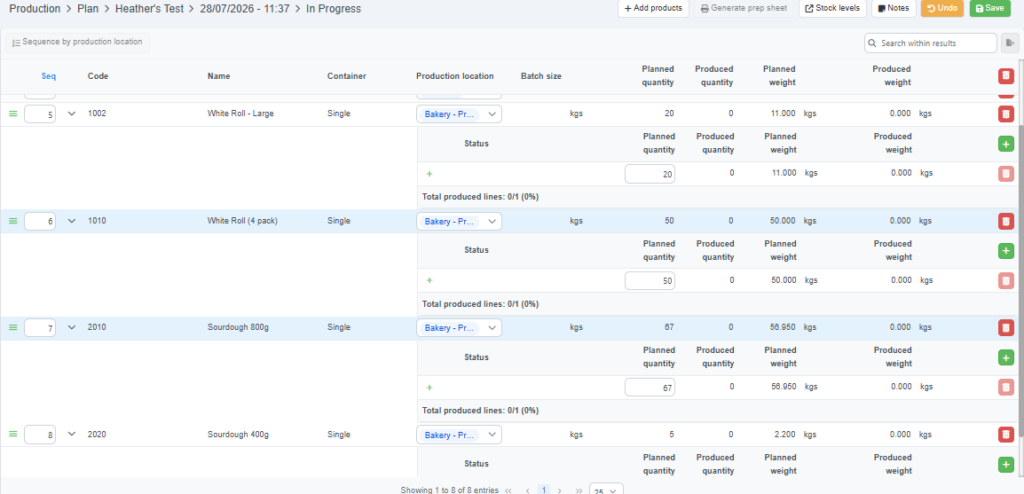The image size is (1024, 494).
Task: Open Plan in the breadcrumb
Action: pyautogui.click(x=88, y=9)
